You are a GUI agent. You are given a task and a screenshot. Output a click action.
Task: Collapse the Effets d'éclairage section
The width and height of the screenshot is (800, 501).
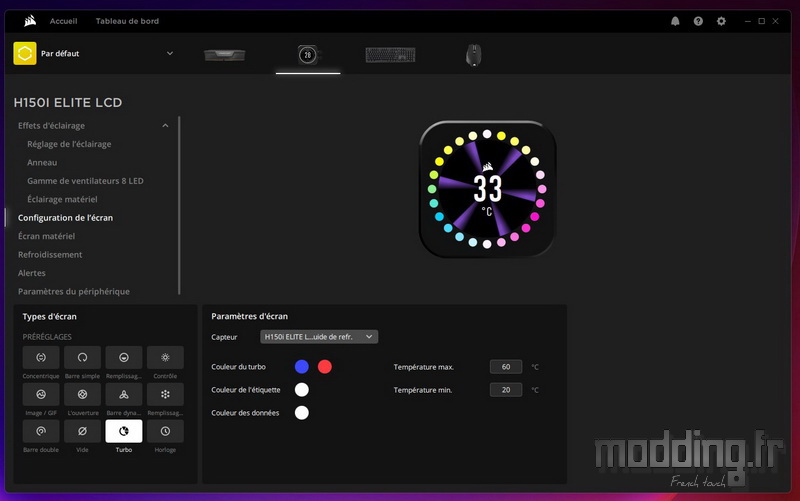[165, 126]
